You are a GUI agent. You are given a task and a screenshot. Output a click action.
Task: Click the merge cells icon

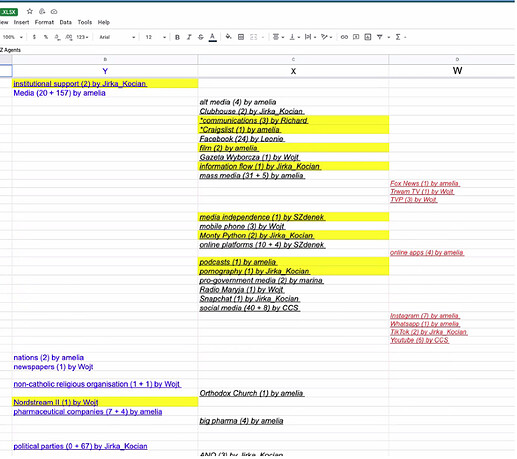(x=253, y=37)
